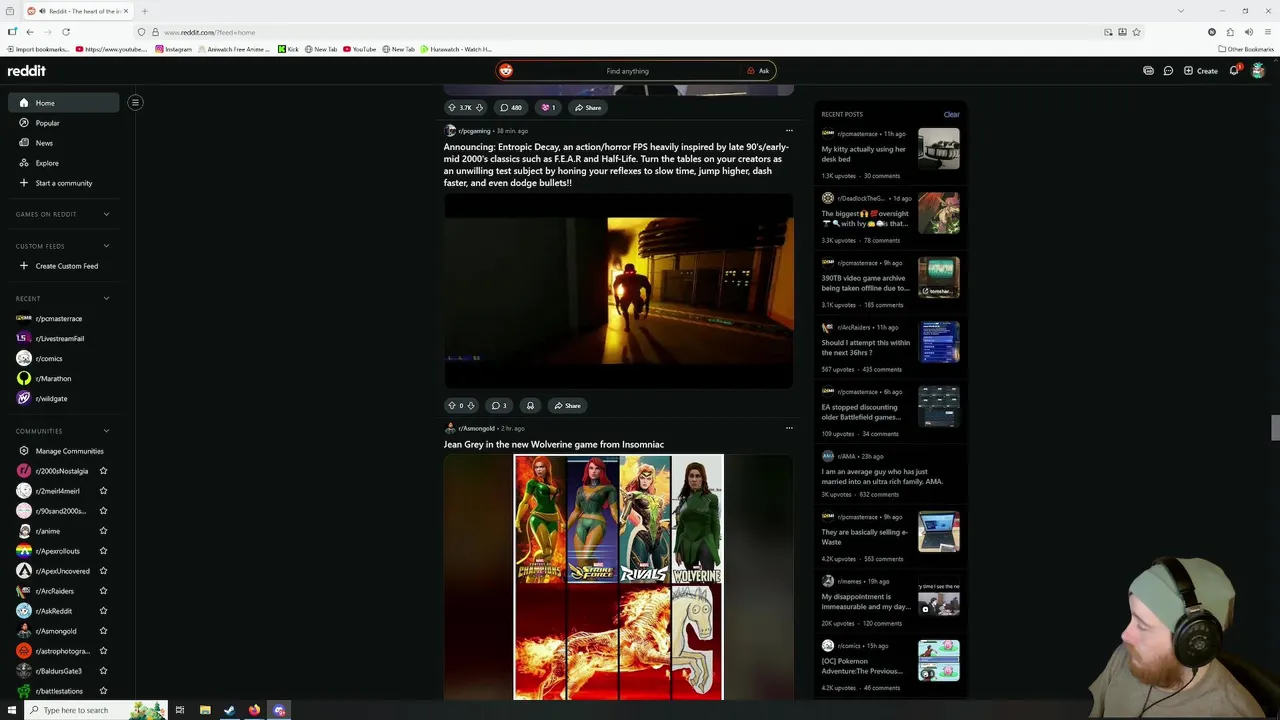The height and width of the screenshot is (720, 1280).
Task: Toggle the favorite star for r/Apexrollouts
Action: pyautogui.click(x=103, y=551)
